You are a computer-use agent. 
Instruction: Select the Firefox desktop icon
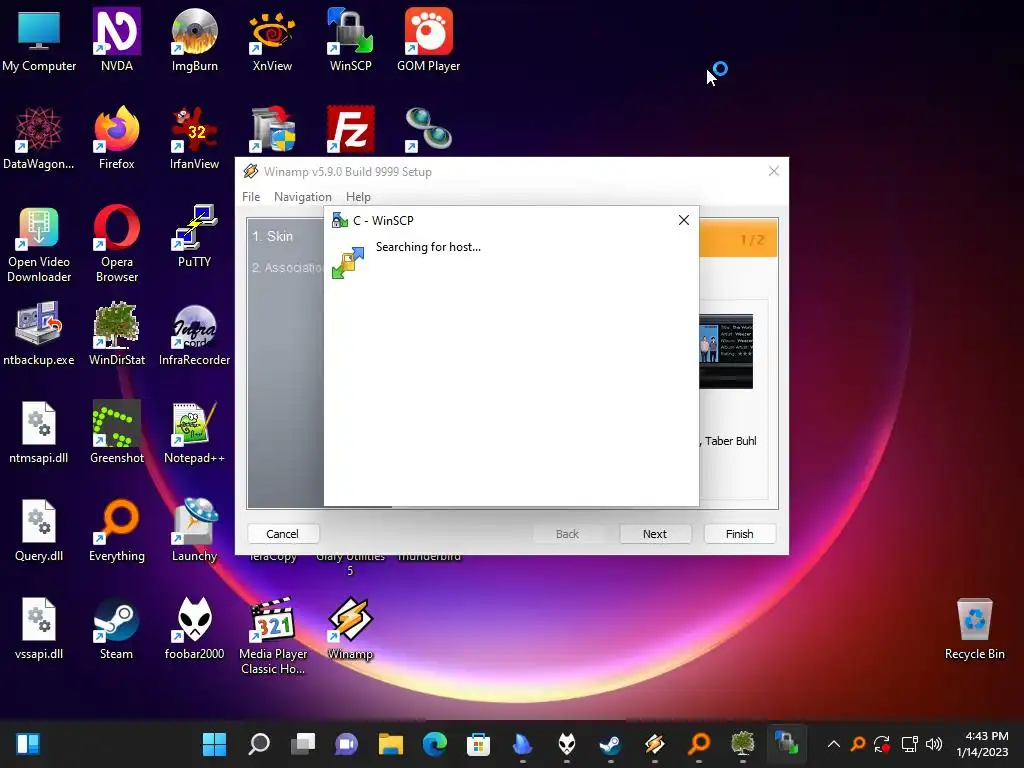point(117,138)
